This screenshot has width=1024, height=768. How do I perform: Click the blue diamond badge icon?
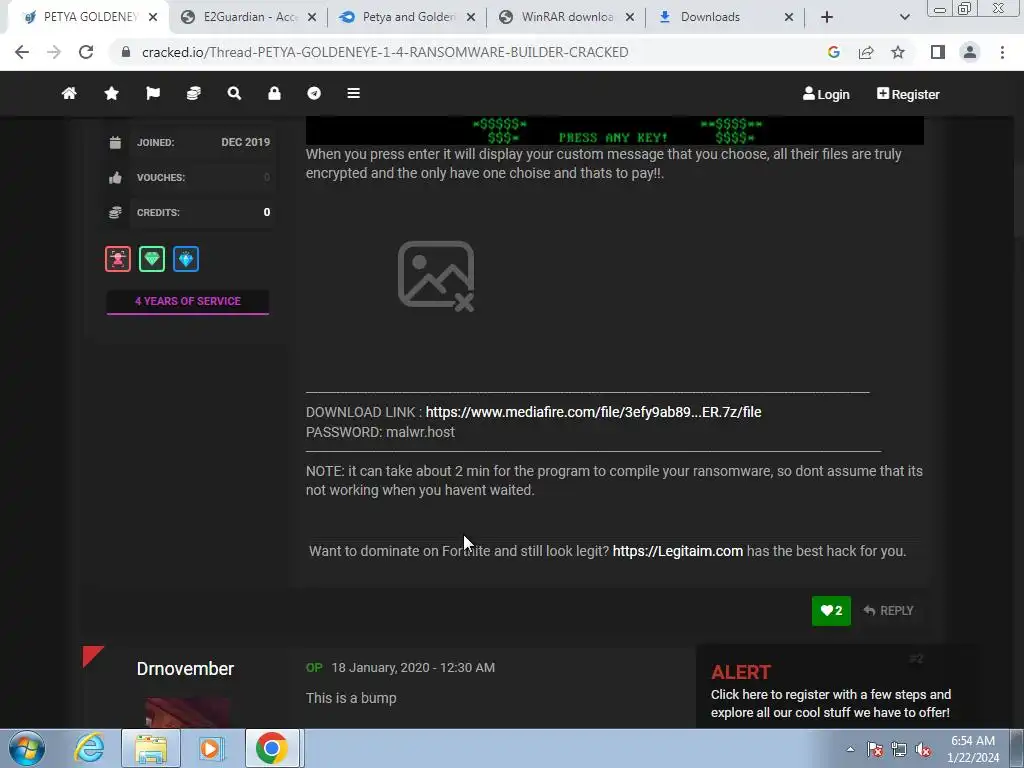point(186,259)
